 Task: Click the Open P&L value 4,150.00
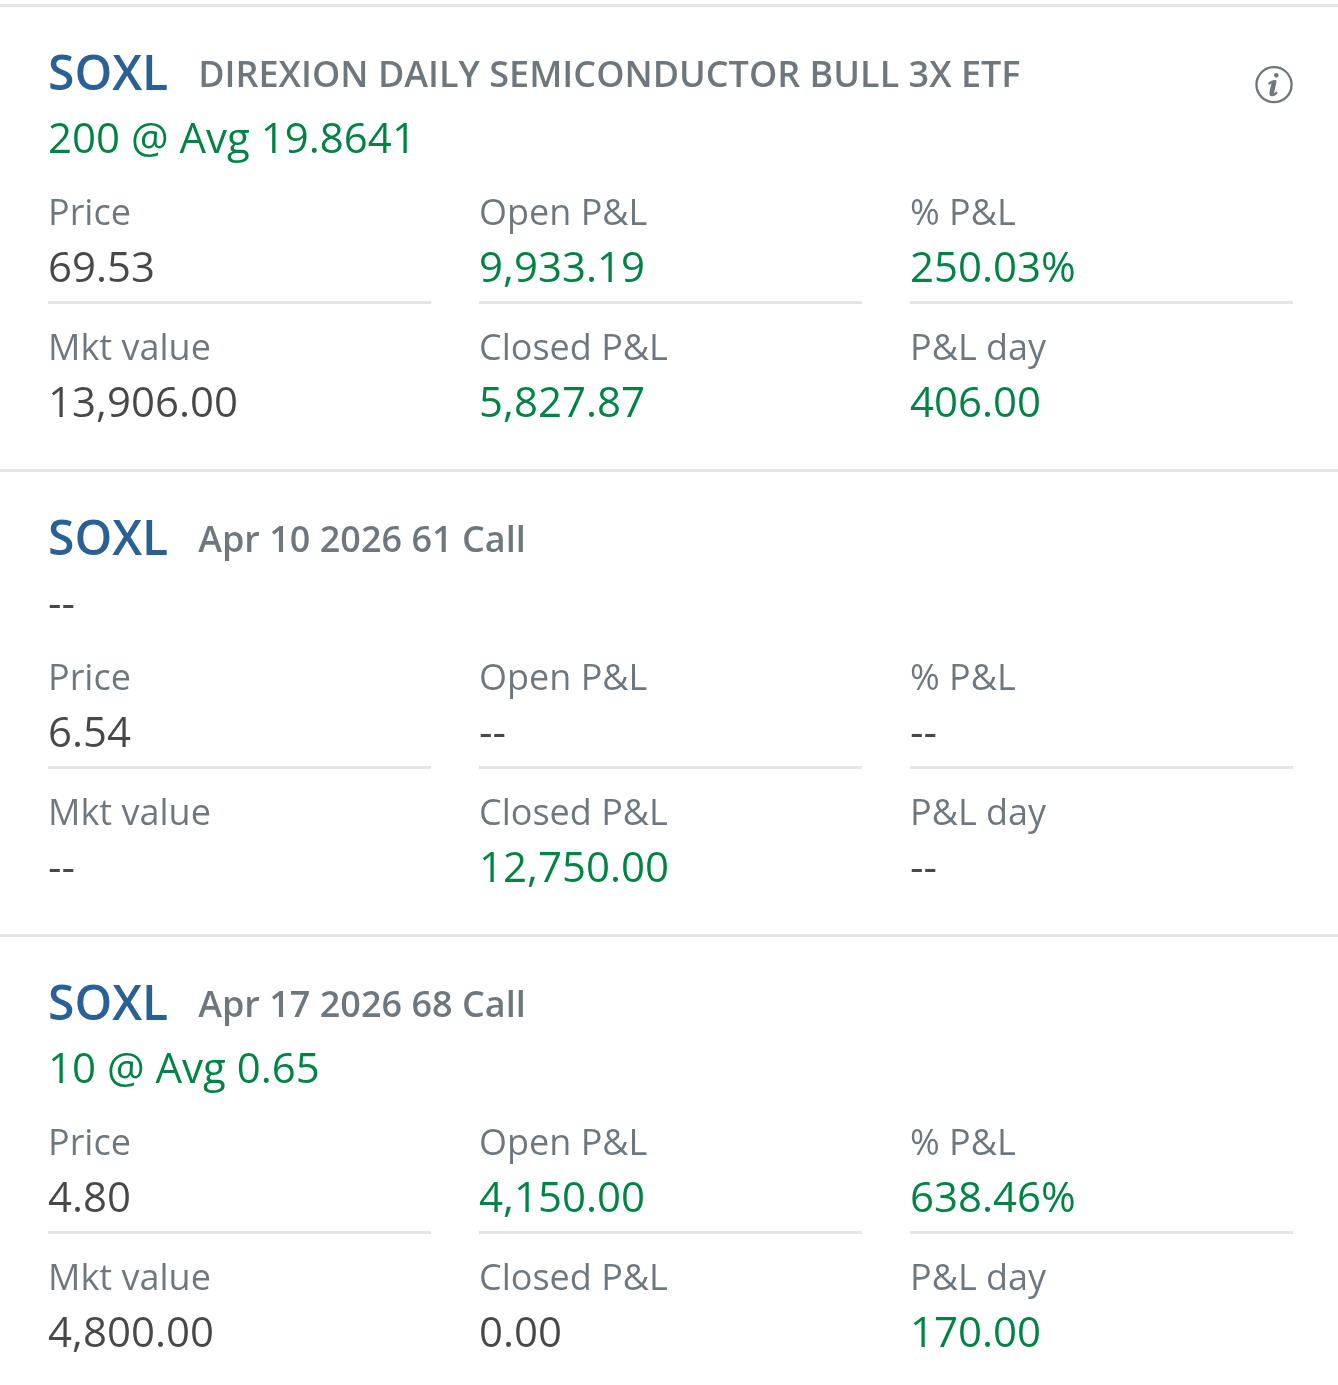(x=562, y=1198)
